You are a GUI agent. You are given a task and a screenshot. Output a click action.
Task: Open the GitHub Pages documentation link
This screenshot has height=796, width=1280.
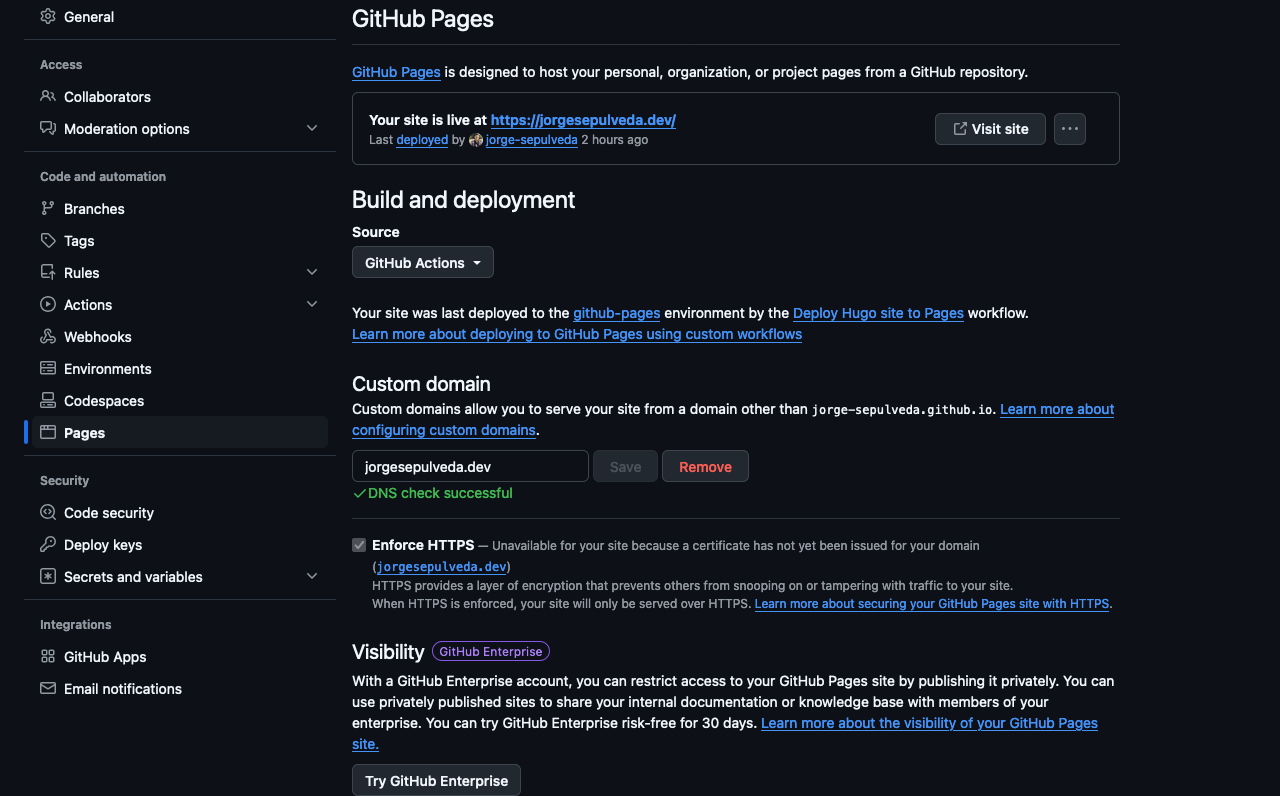point(396,72)
